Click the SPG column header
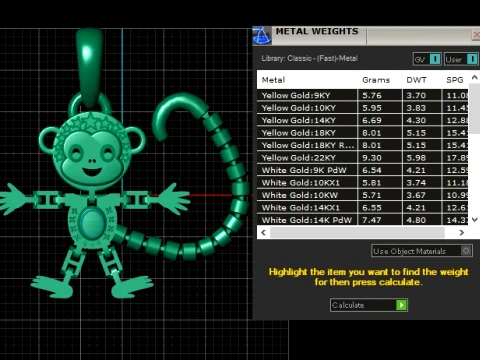 [455, 80]
